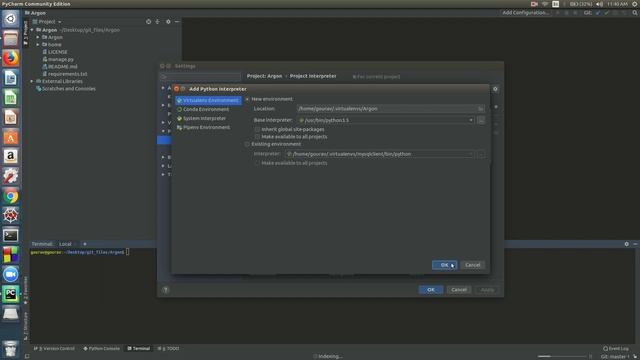Open Ubuntu Software from the dock
Screen dimensions: 640x360
coord(11,137)
